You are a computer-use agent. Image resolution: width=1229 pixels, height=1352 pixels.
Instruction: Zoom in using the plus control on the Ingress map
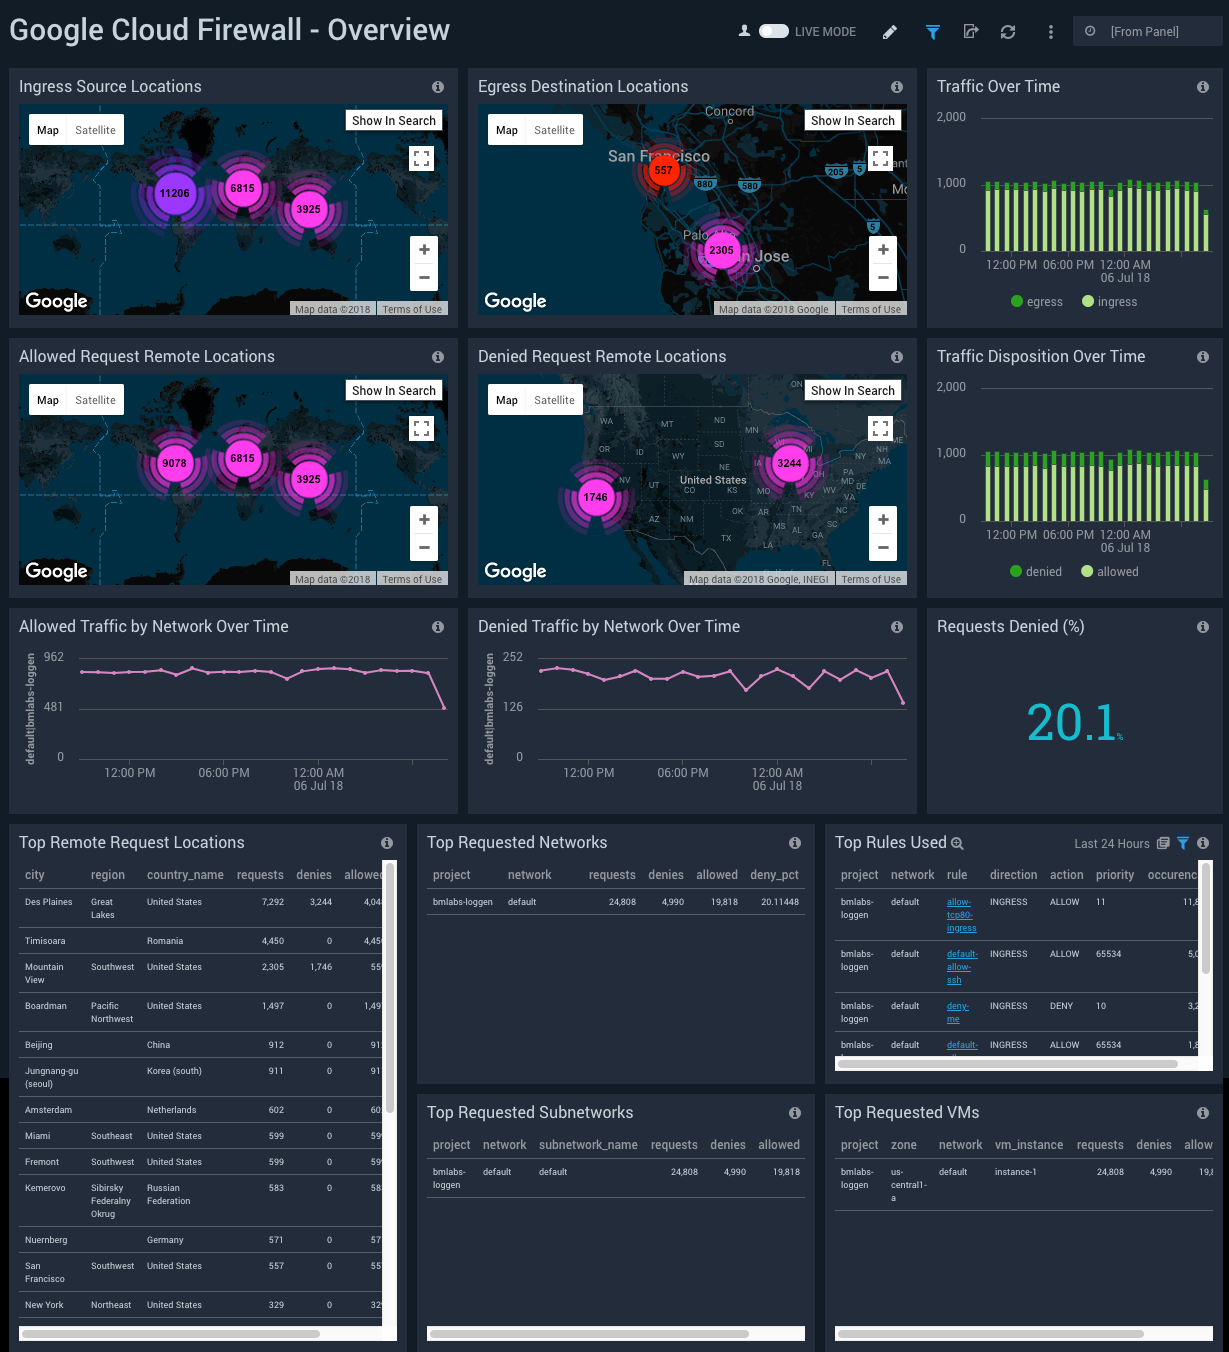423,249
